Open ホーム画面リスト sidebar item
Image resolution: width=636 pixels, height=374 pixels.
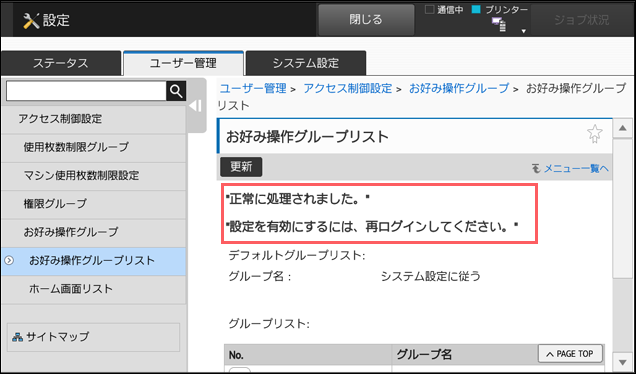(x=93, y=289)
